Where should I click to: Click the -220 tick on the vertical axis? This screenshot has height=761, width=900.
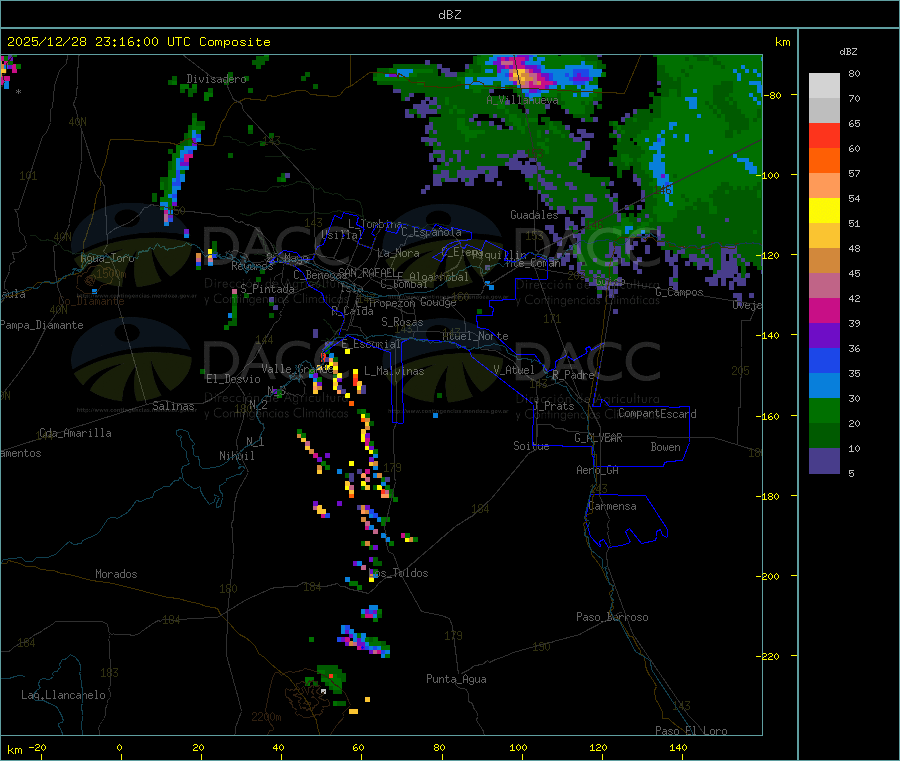coord(769,657)
